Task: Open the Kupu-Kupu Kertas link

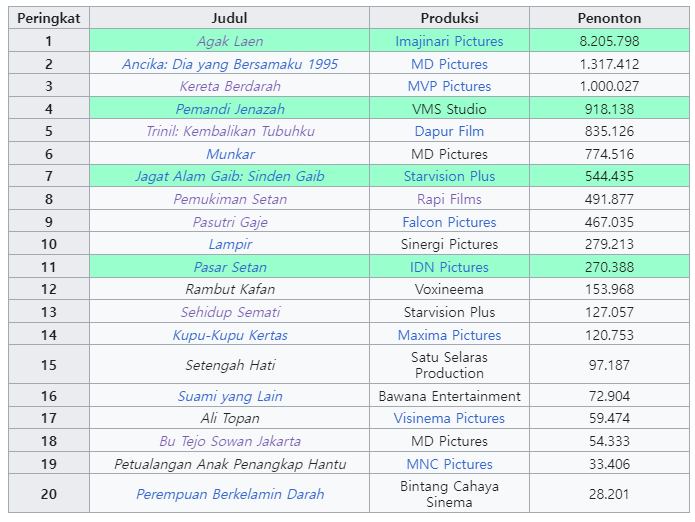Action: [230, 335]
